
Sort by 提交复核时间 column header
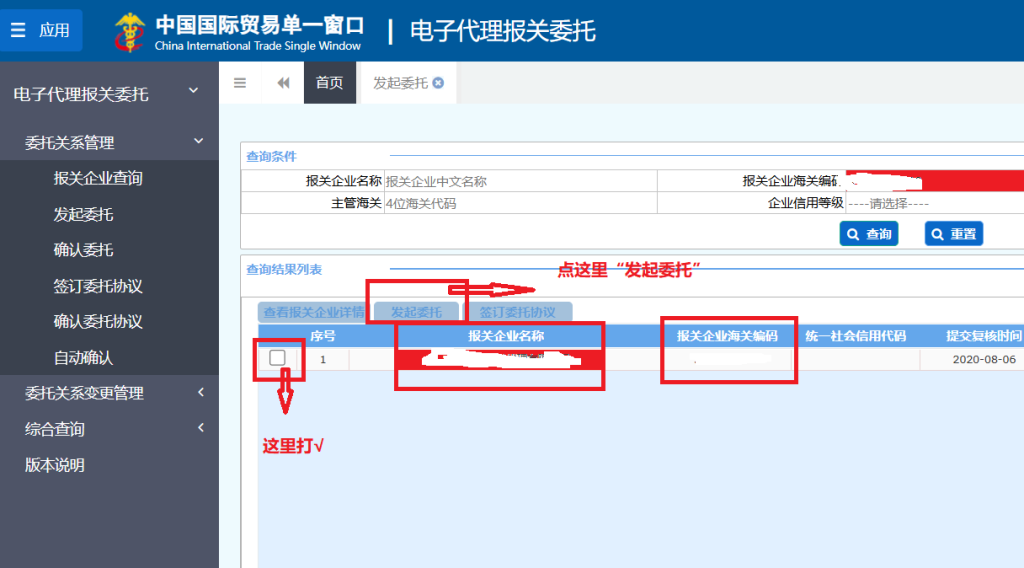[984, 336]
